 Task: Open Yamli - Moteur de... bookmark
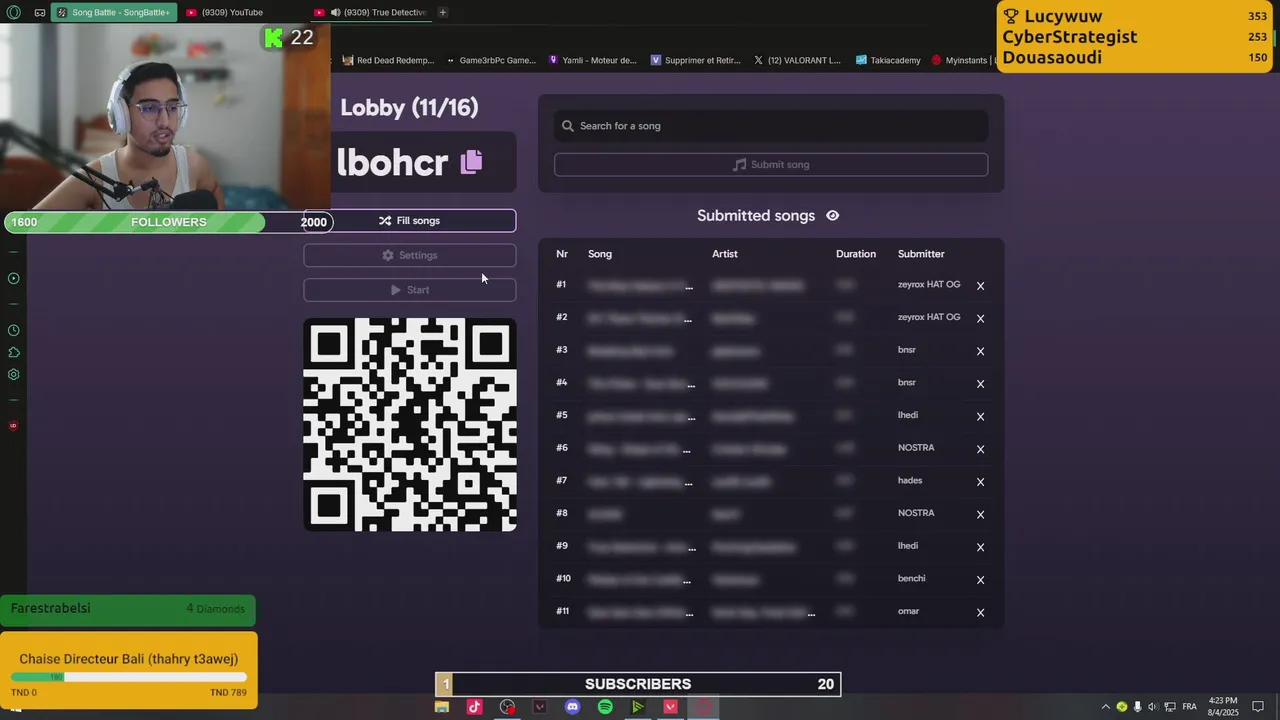pos(592,60)
